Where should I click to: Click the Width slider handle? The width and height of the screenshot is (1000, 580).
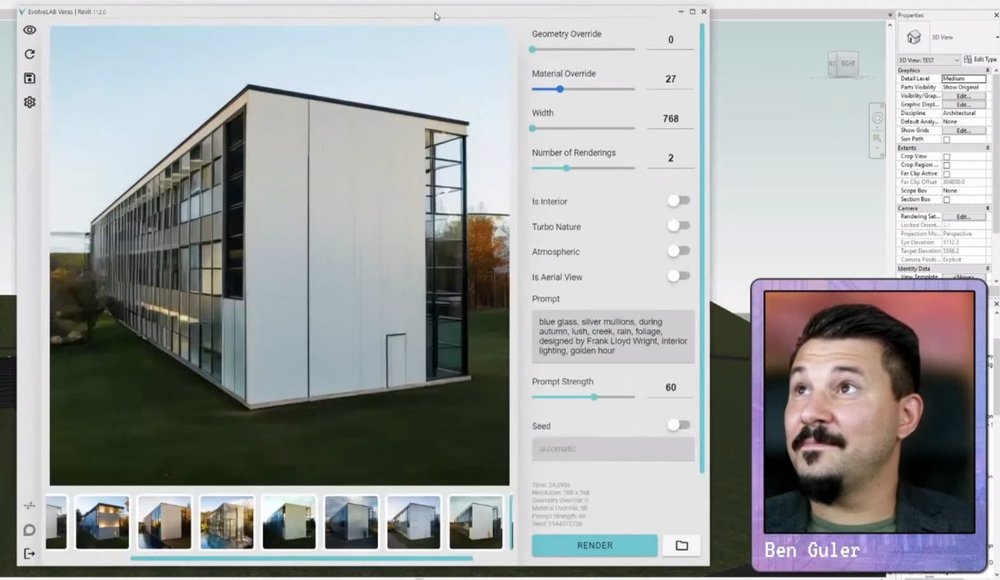(x=533, y=128)
